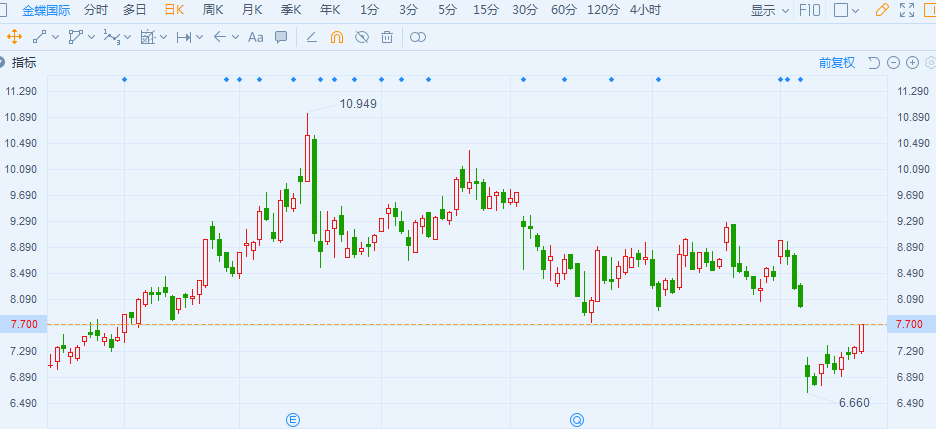The height and width of the screenshot is (429, 936).
Task: Select the 3分 interval
Action: (408, 10)
